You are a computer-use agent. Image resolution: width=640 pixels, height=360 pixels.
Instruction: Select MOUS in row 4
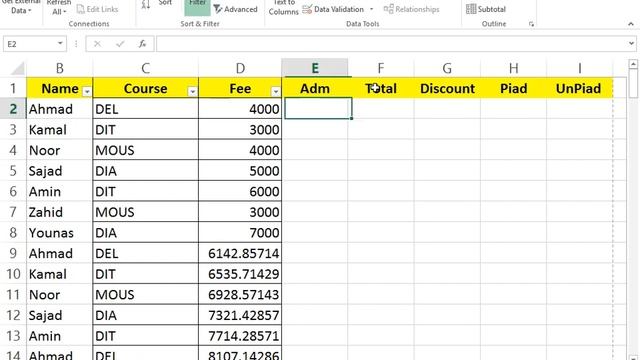(145, 150)
